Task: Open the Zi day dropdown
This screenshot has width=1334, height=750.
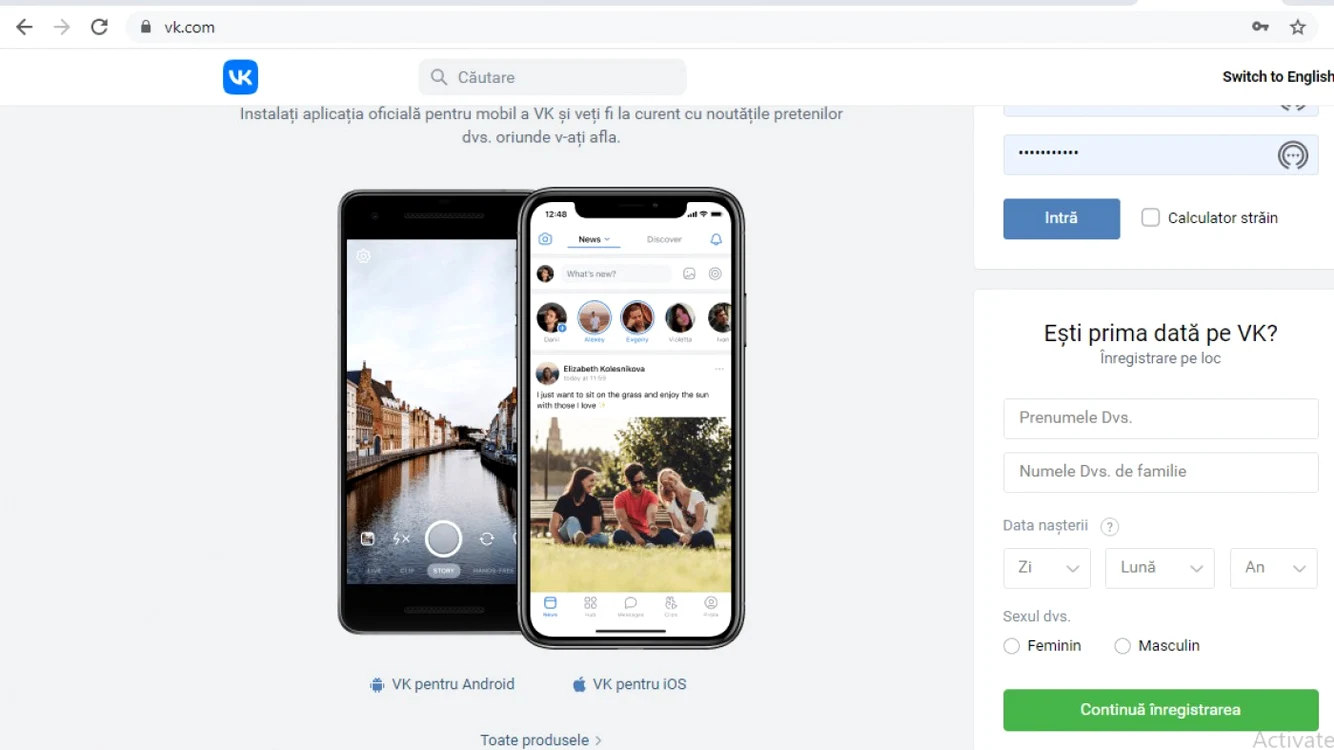Action: click(x=1047, y=568)
